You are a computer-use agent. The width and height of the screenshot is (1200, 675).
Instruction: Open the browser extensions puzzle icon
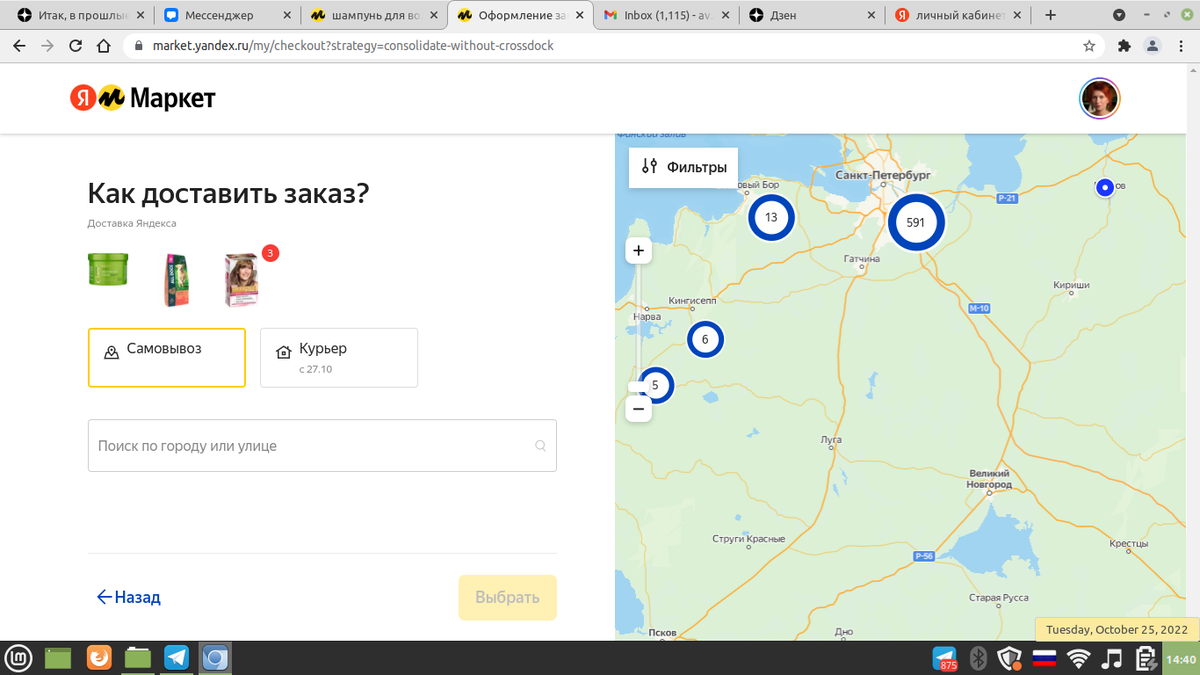[1124, 46]
